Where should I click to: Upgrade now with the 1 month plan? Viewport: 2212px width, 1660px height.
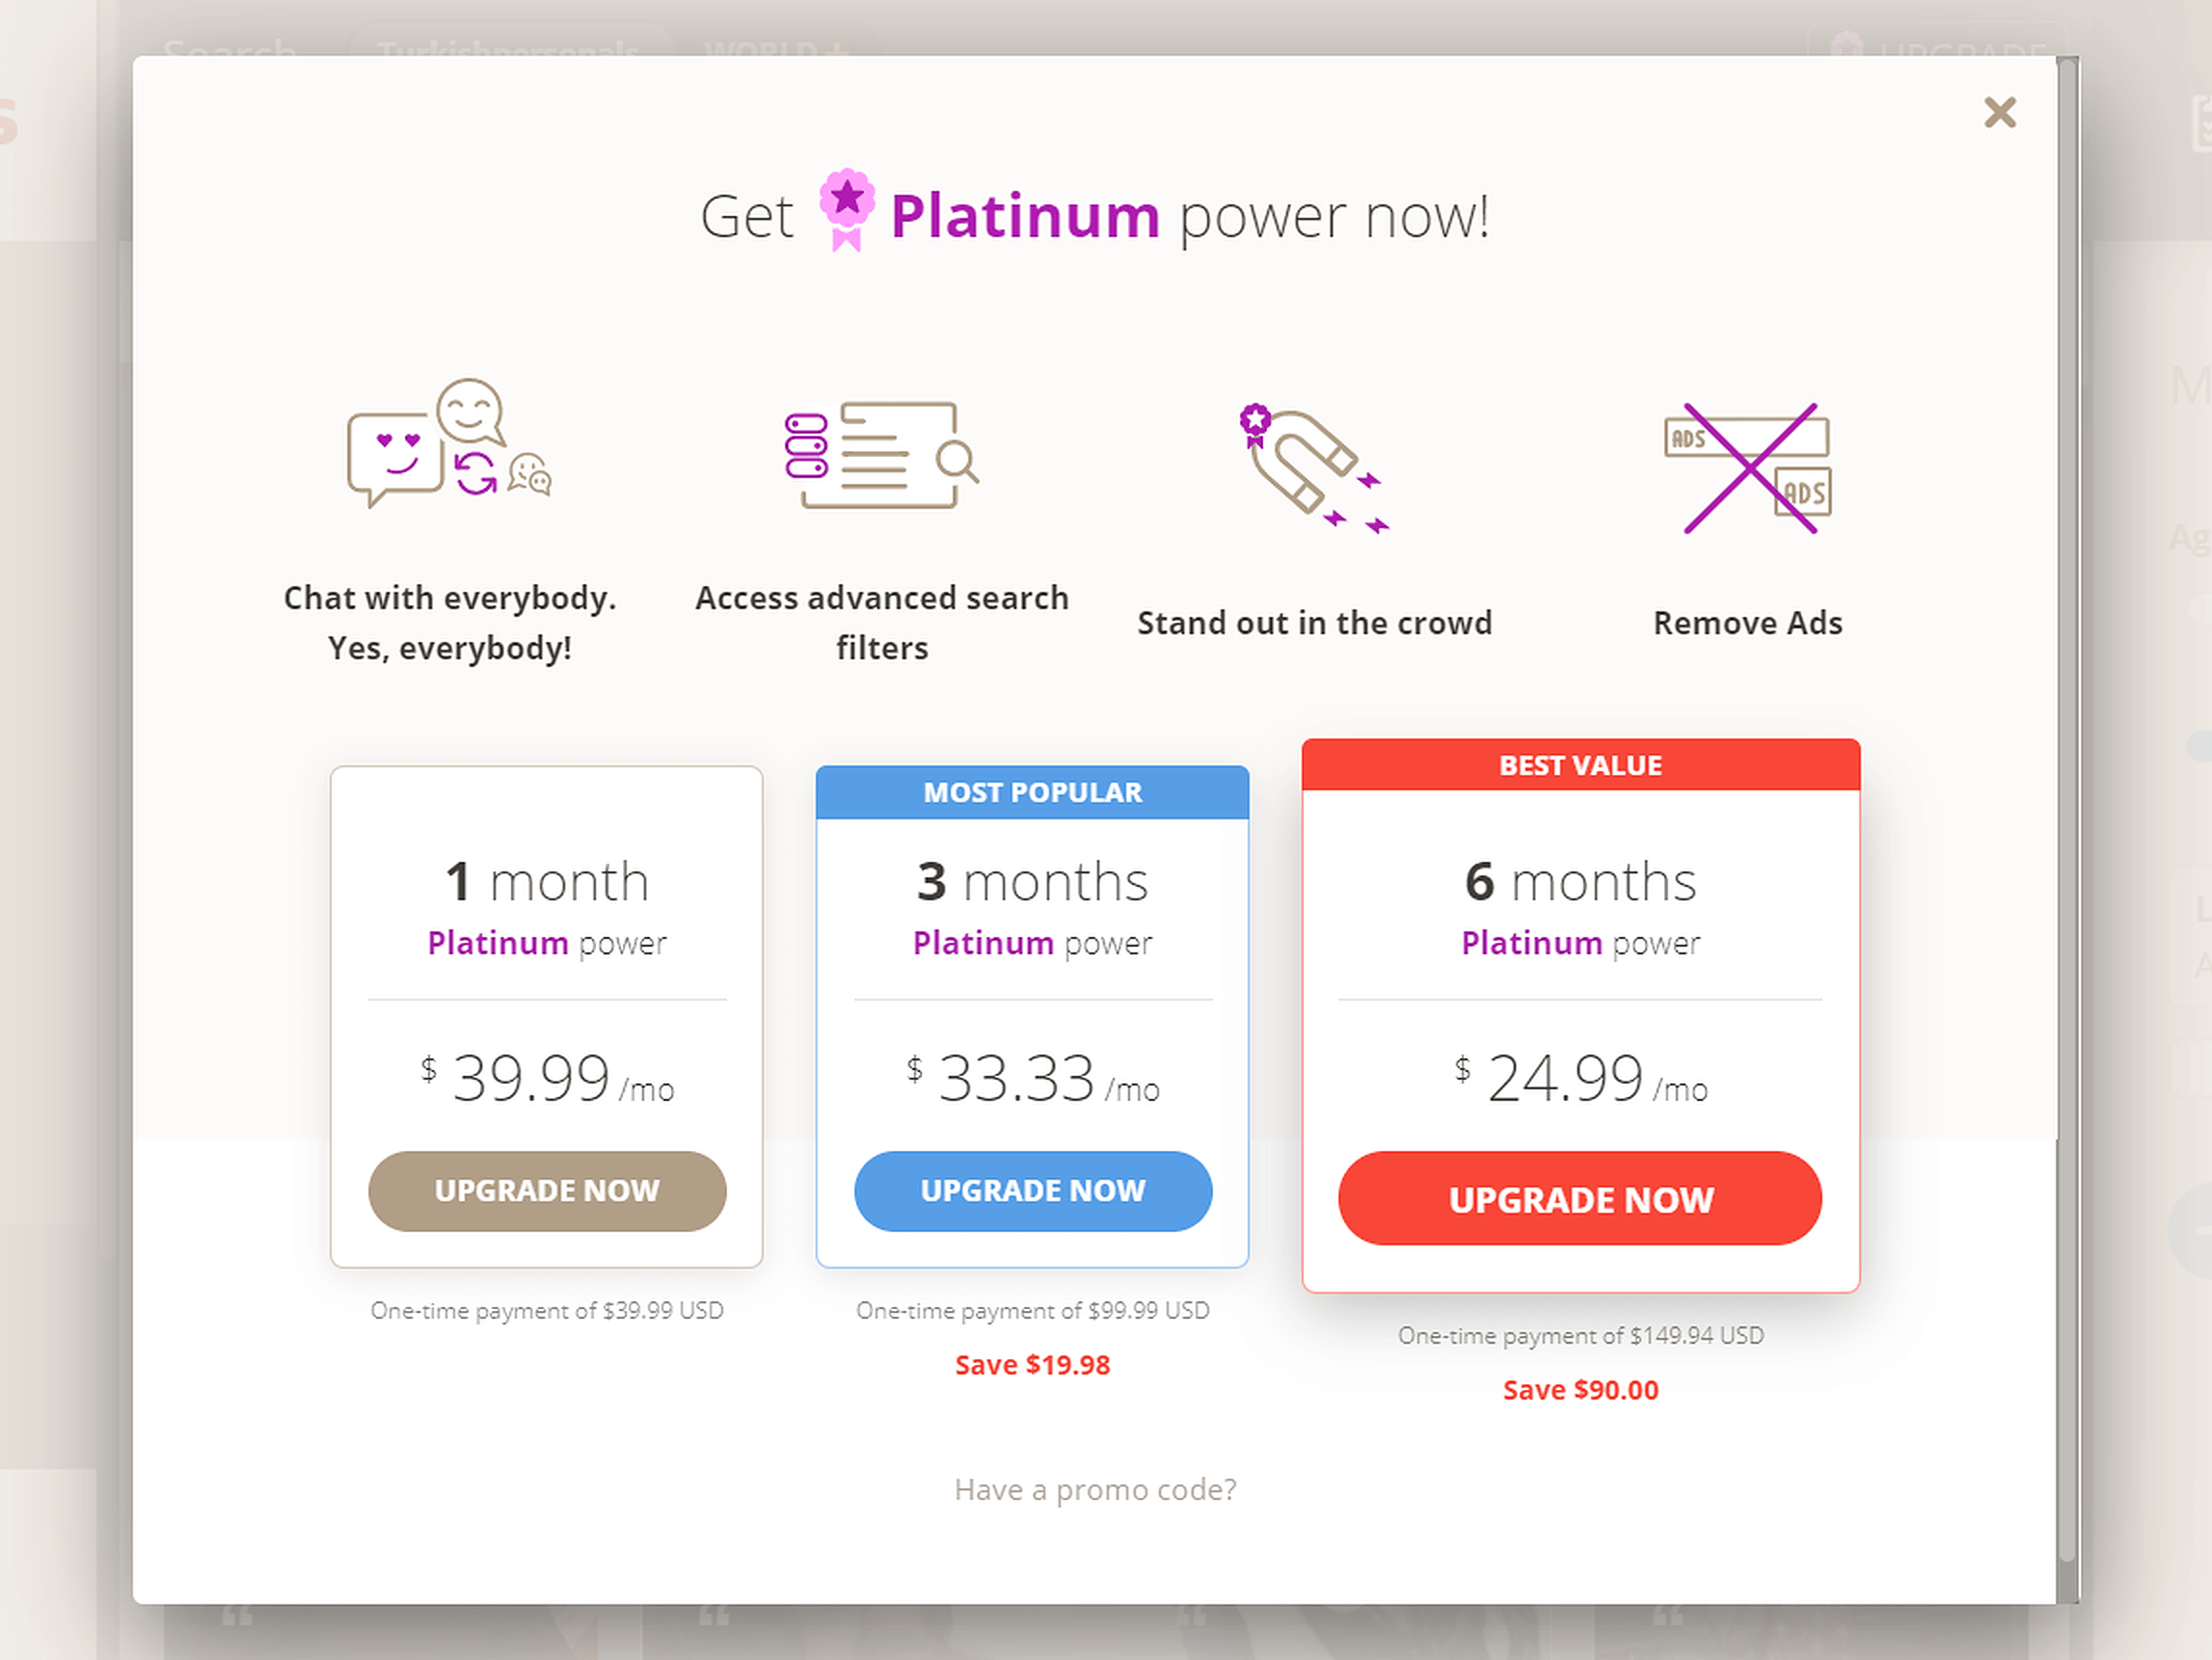(x=547, y=1191)
